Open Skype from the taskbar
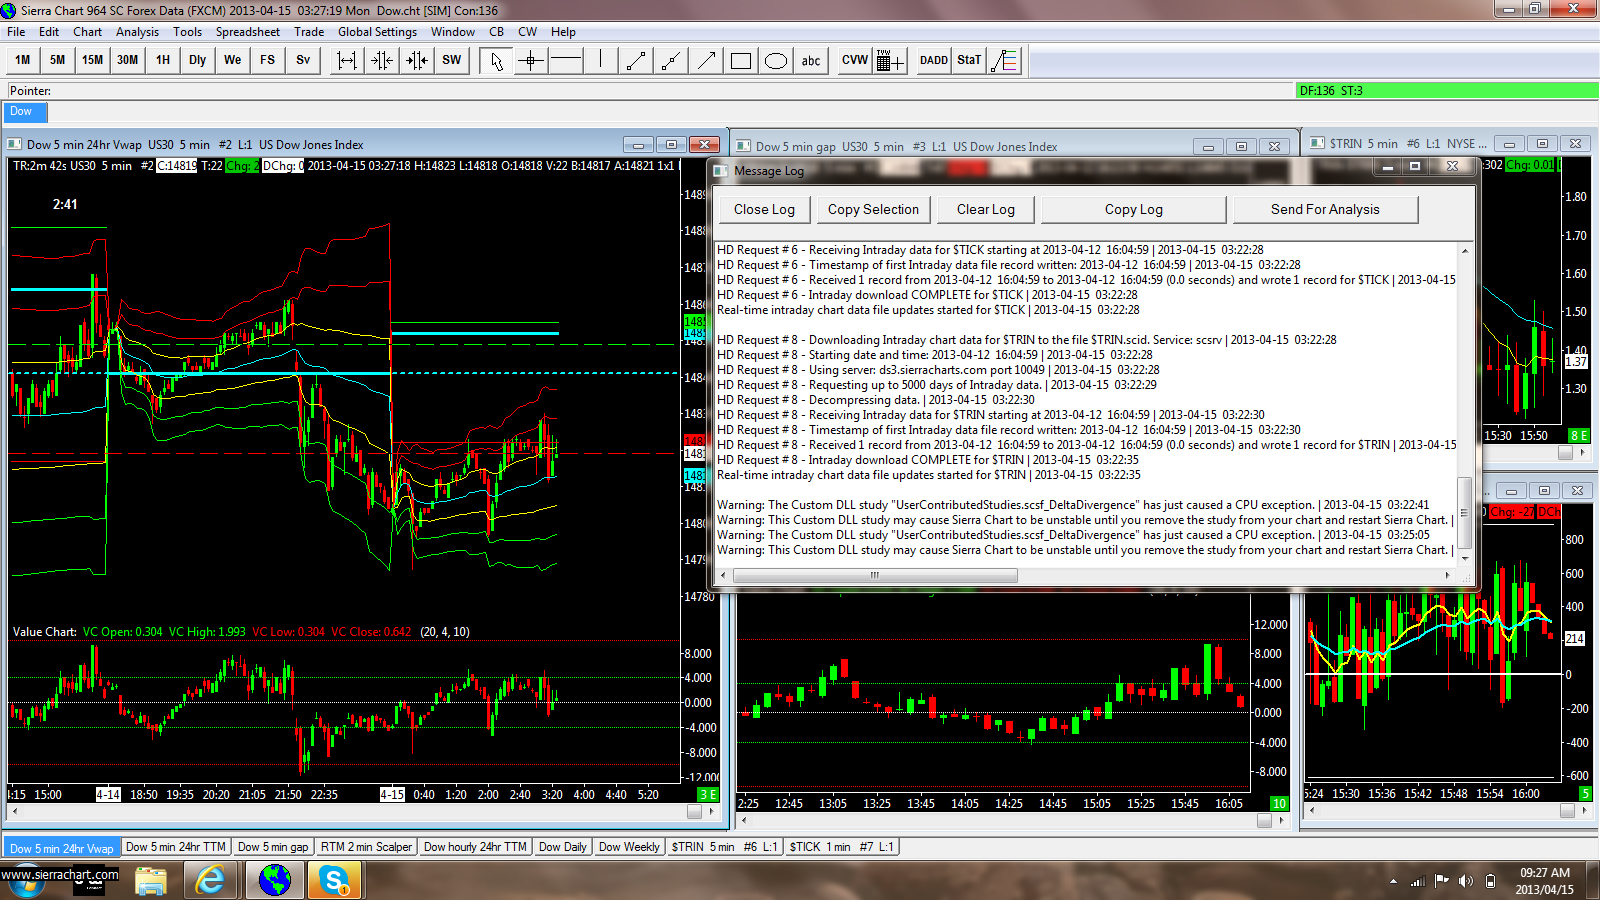Screen dimensions: 1600x900 tap(334, 880)
